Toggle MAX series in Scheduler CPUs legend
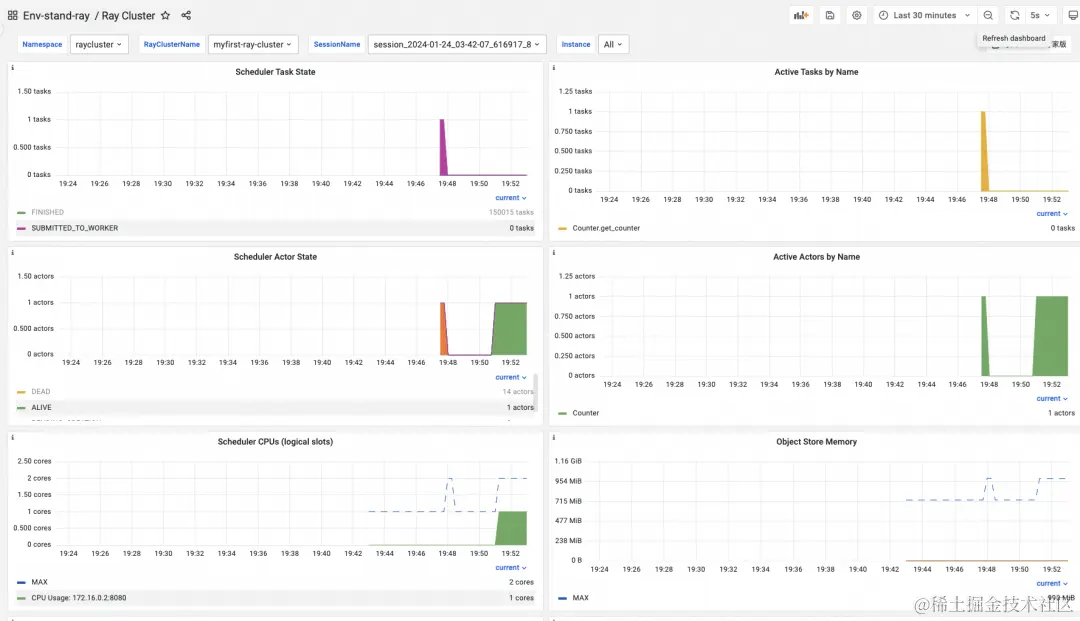Screen dimensions: 1080x621 (39, 582)
